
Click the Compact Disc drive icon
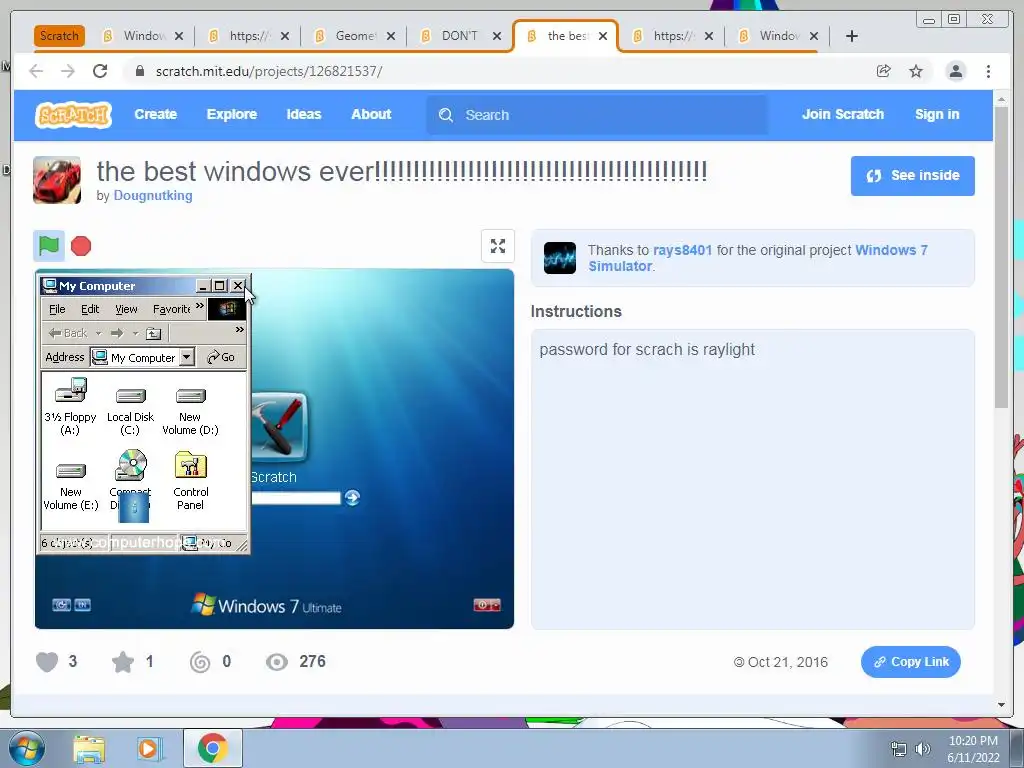click(131, 465)
